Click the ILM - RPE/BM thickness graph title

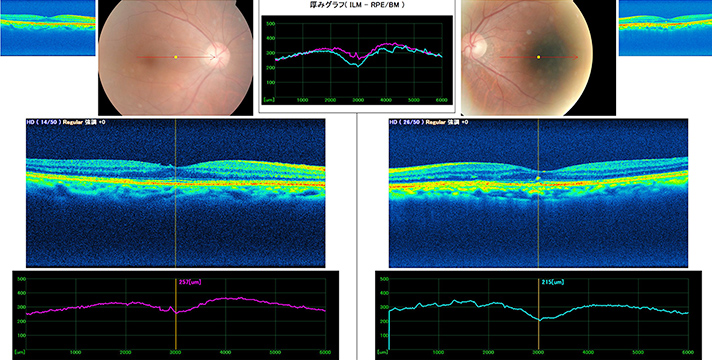[x=357, y=5]
